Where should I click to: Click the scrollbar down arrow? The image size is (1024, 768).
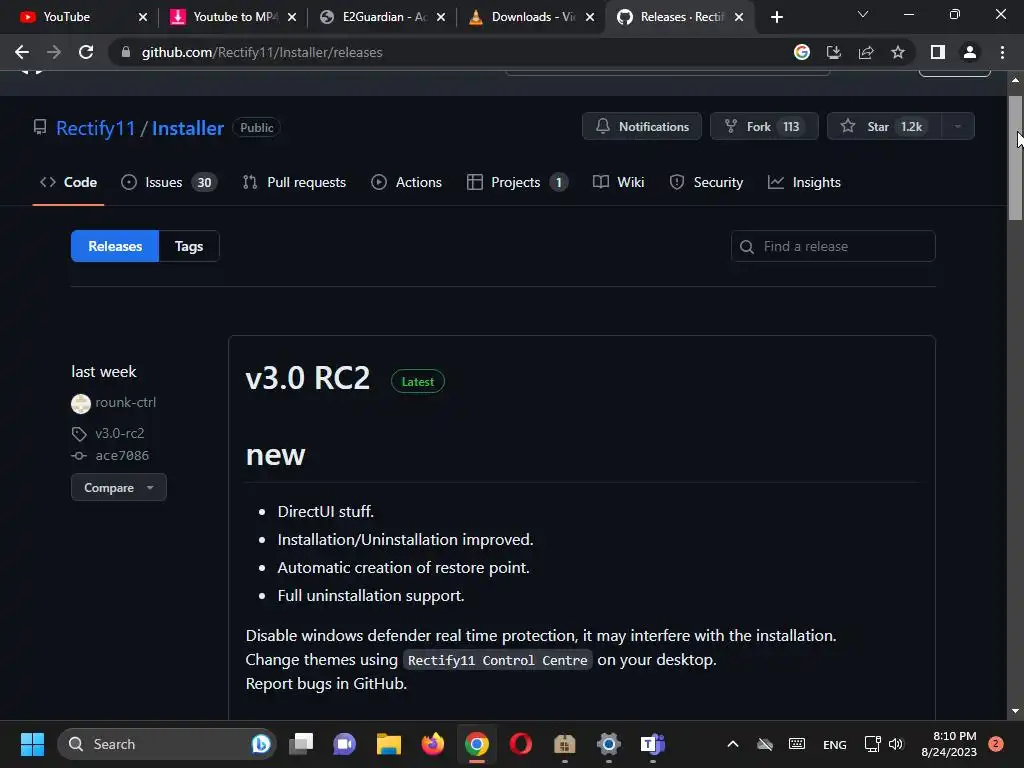(1015, 711)
